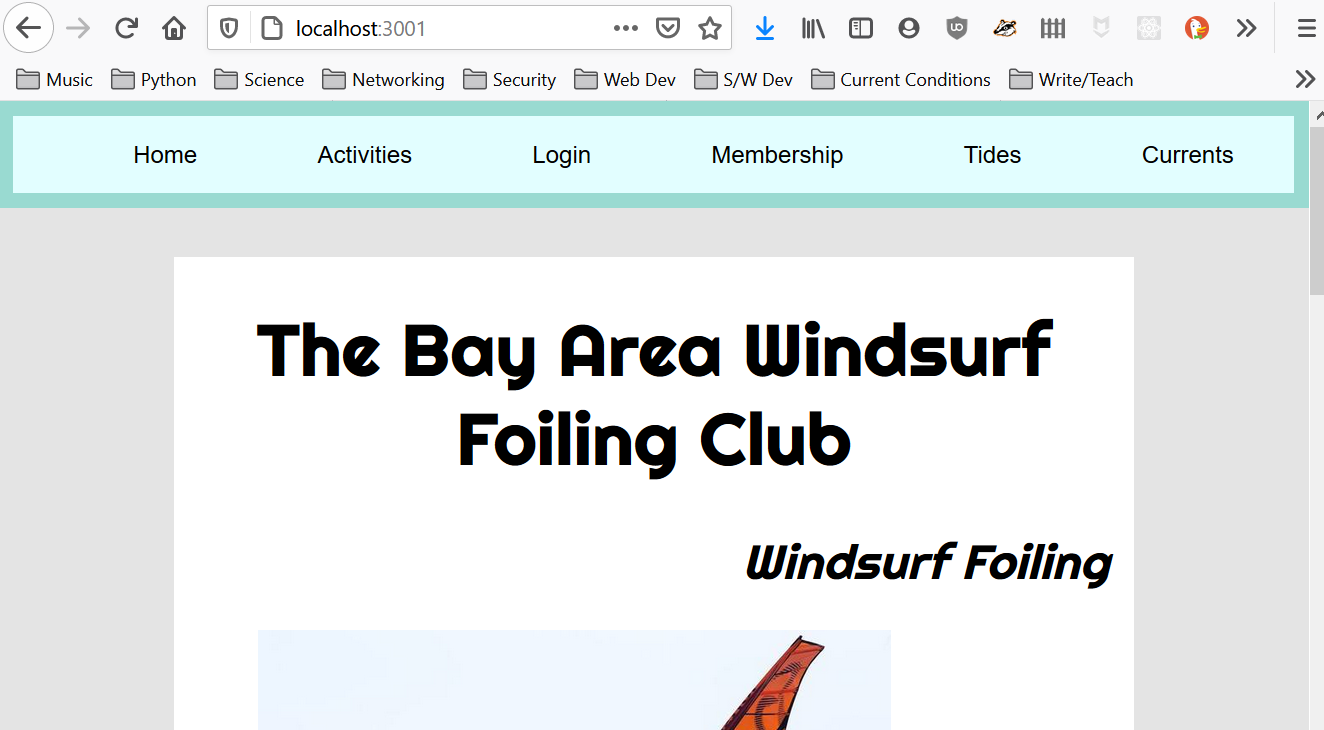Click the browser back arrow button

coord(29,28)
